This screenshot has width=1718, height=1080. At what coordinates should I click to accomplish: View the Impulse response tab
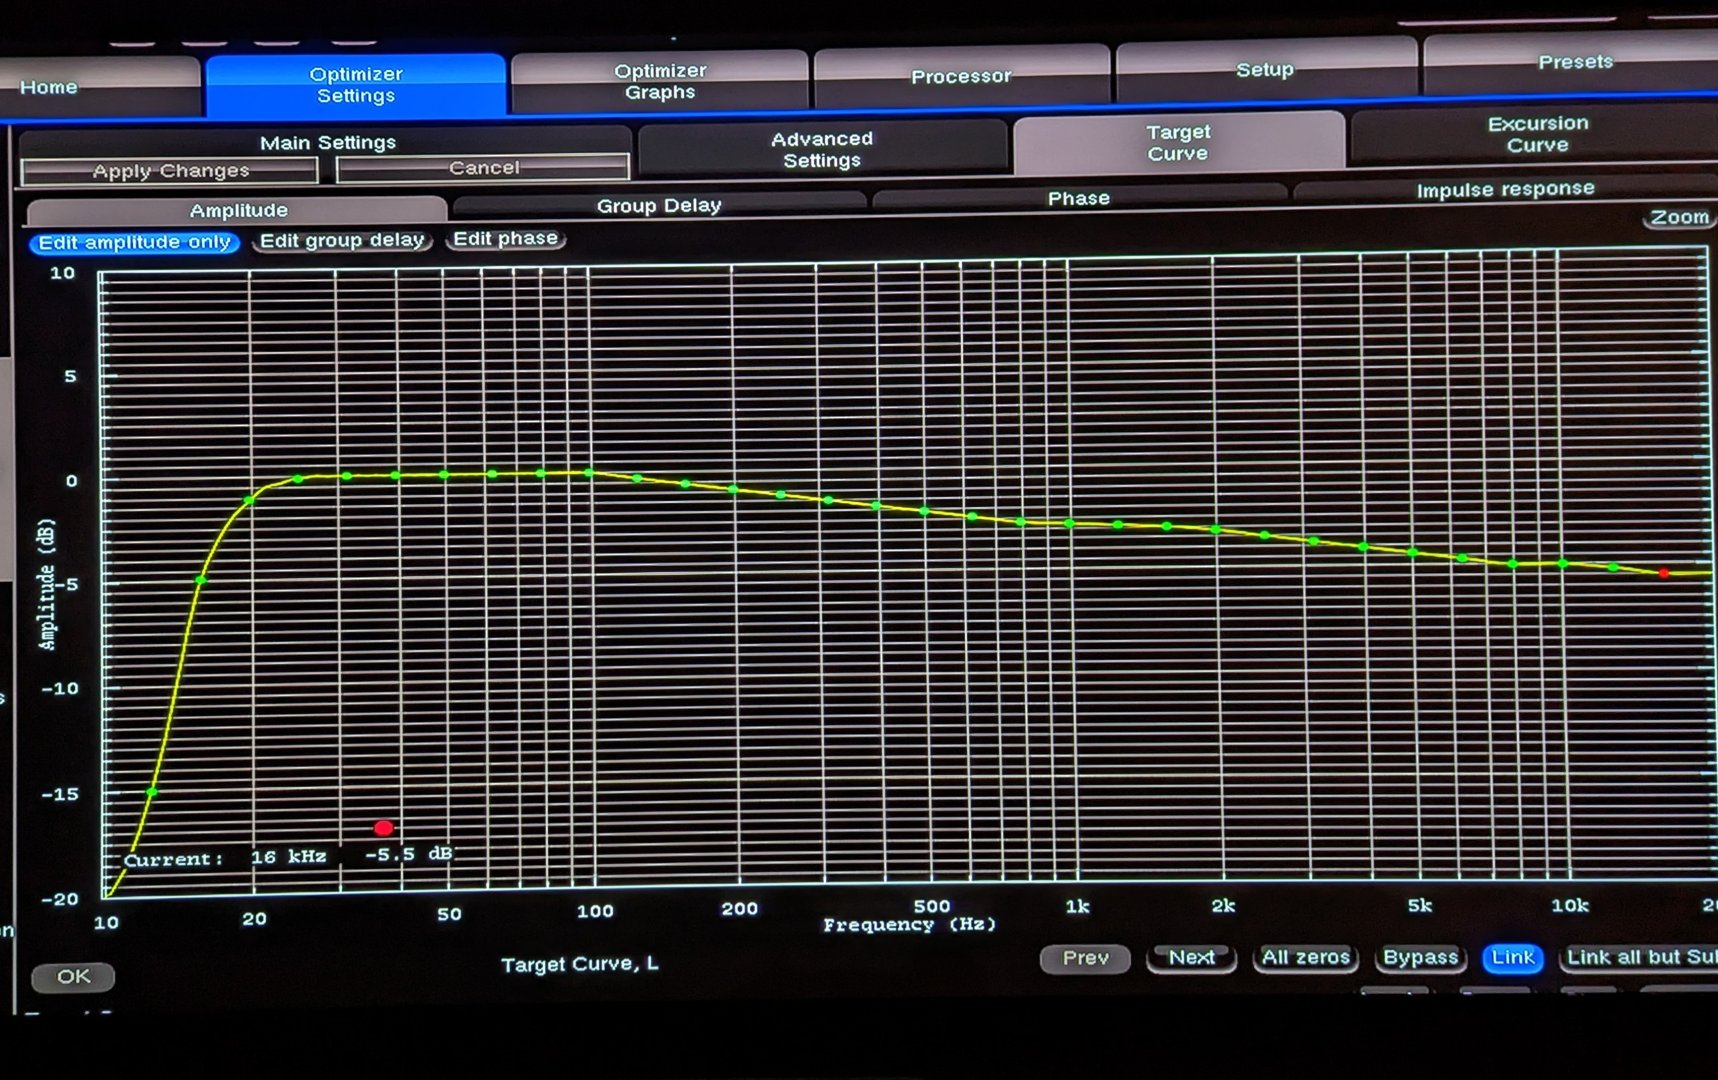pyautogui.click(x=1505, y=189)
